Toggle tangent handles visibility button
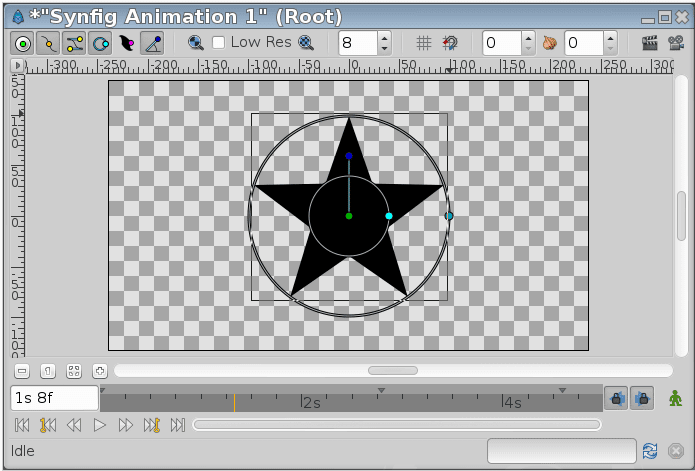 pos(74,43)
